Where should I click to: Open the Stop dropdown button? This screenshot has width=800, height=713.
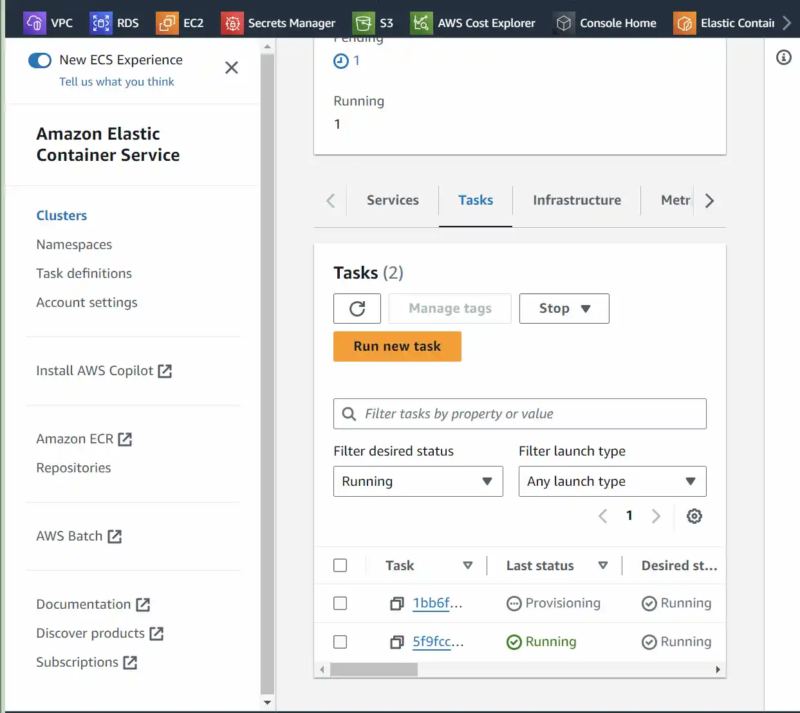564,308
